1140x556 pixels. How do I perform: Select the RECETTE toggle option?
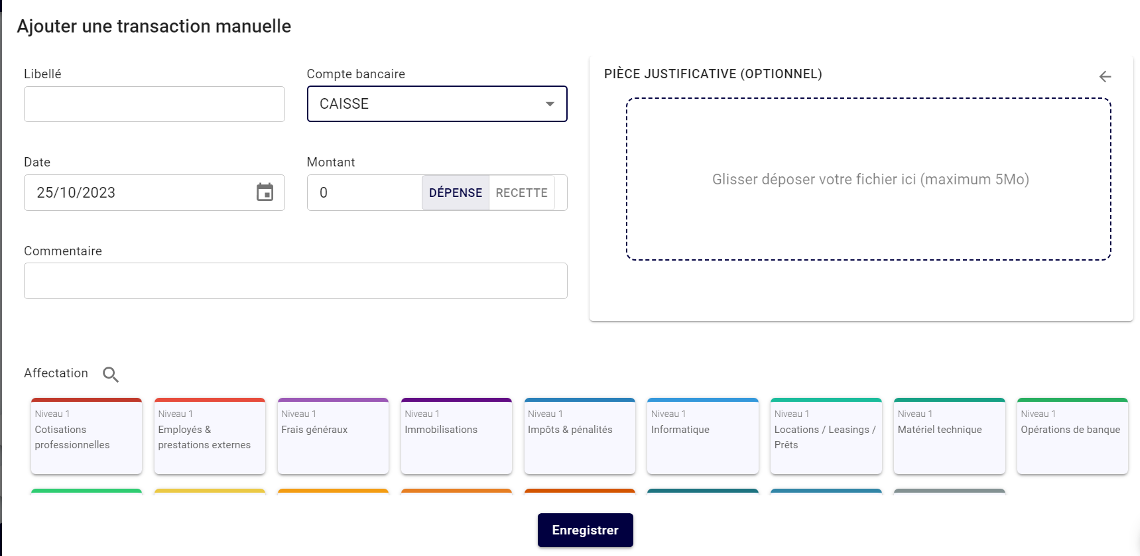click(x=522, y=193)
